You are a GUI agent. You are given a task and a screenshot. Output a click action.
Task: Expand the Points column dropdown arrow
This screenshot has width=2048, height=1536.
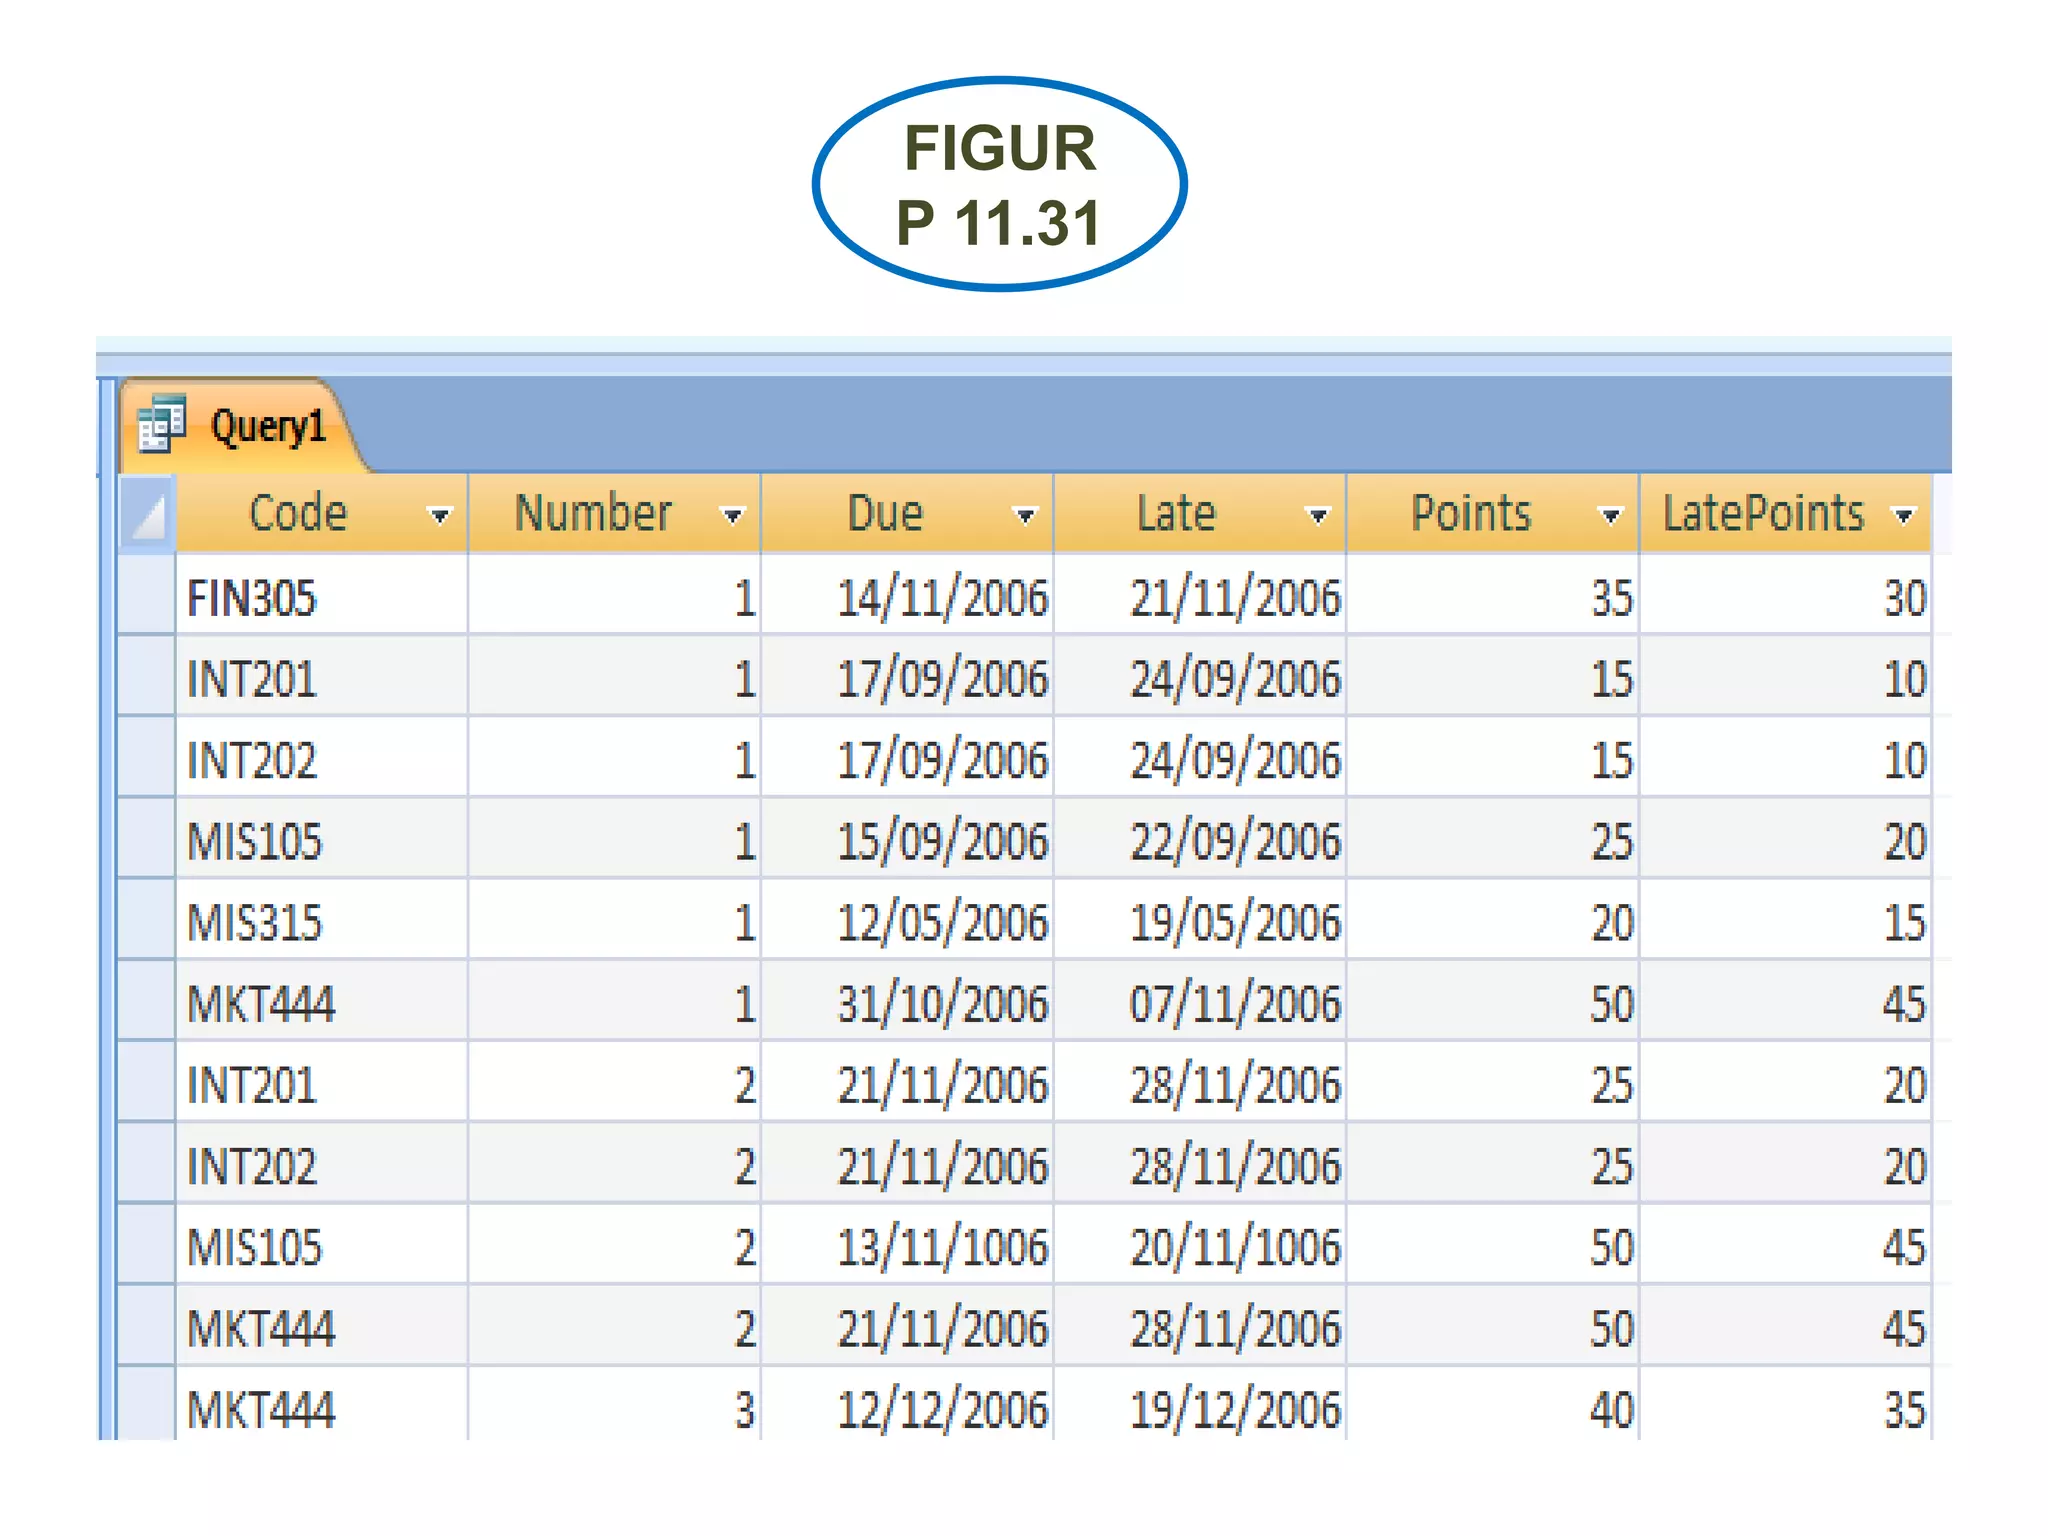click(x=1610, y=516)
